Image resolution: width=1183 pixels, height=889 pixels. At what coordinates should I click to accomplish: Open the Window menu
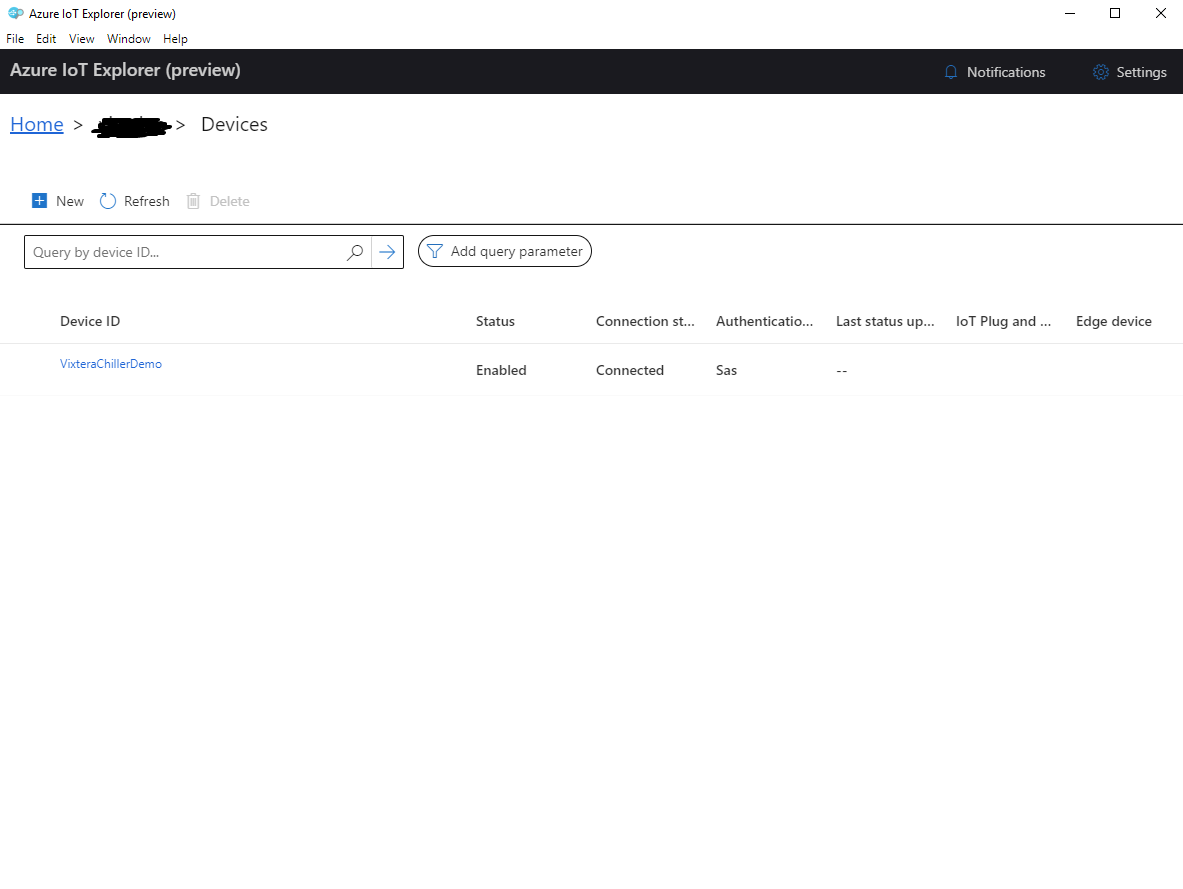128,38
